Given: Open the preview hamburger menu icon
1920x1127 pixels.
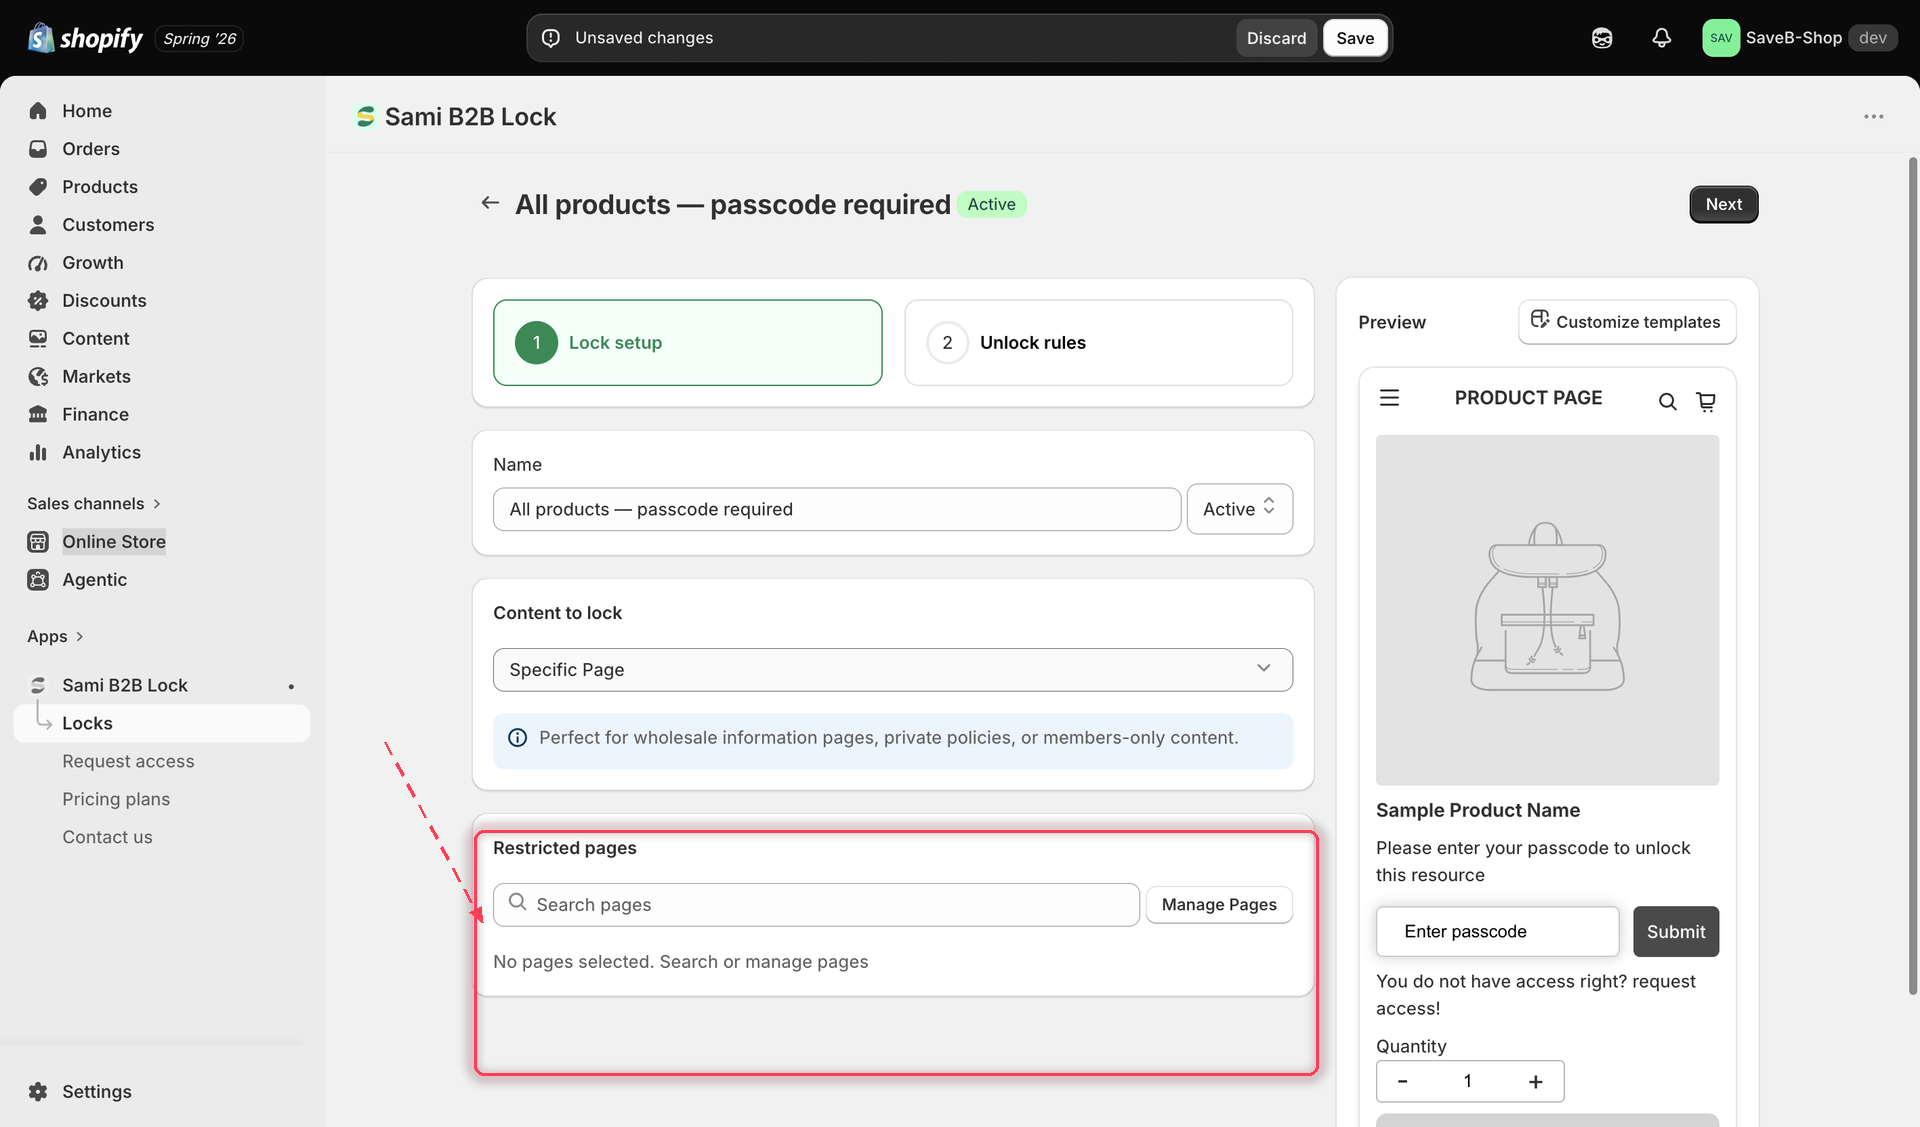Looking at the screenshot, I should 1389,398.
